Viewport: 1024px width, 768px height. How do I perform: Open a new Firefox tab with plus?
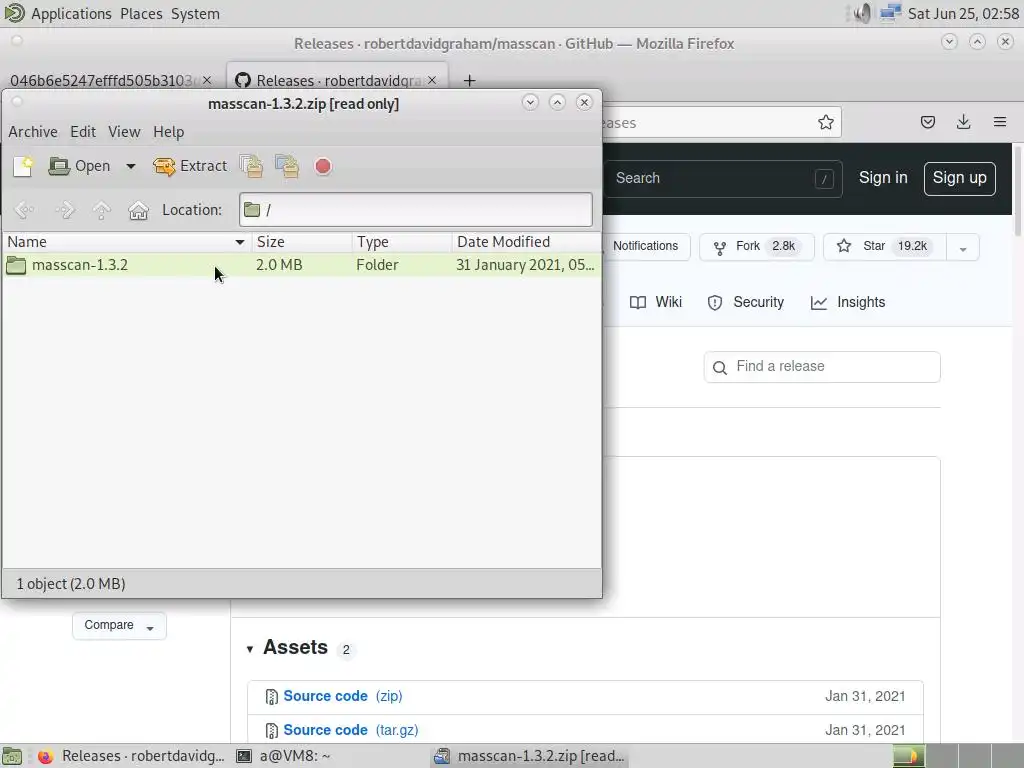click(469, 80)
